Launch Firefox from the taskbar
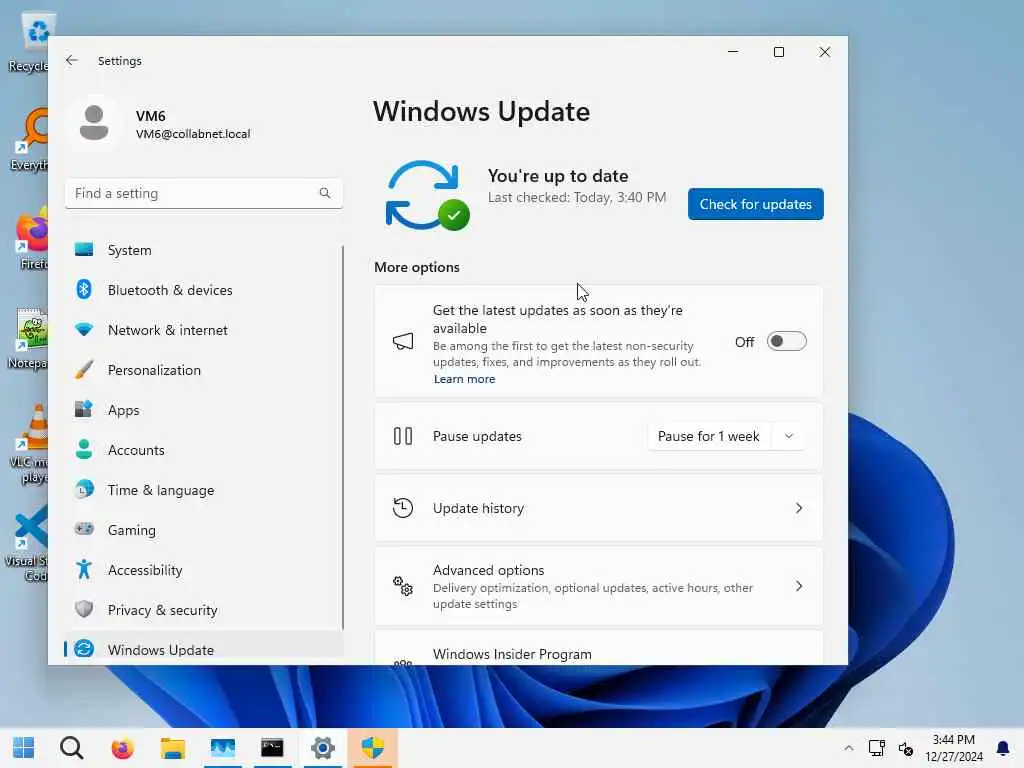This screenshot has width=1024, height=768. click(122, 748)
